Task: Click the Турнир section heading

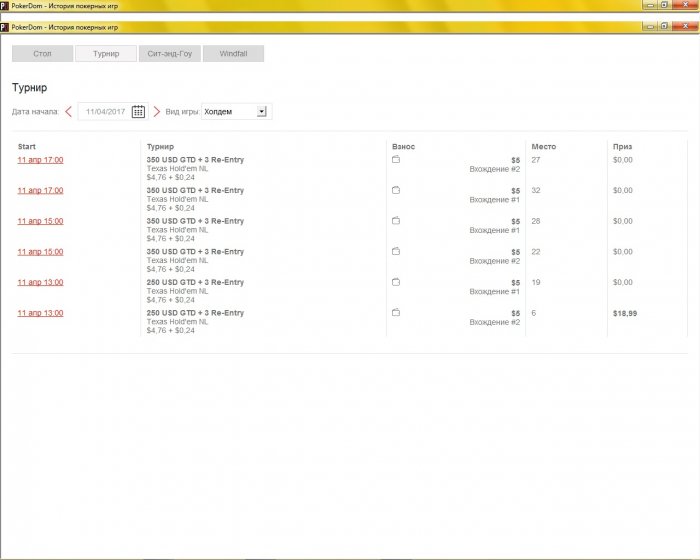Action: coord(29,88)
